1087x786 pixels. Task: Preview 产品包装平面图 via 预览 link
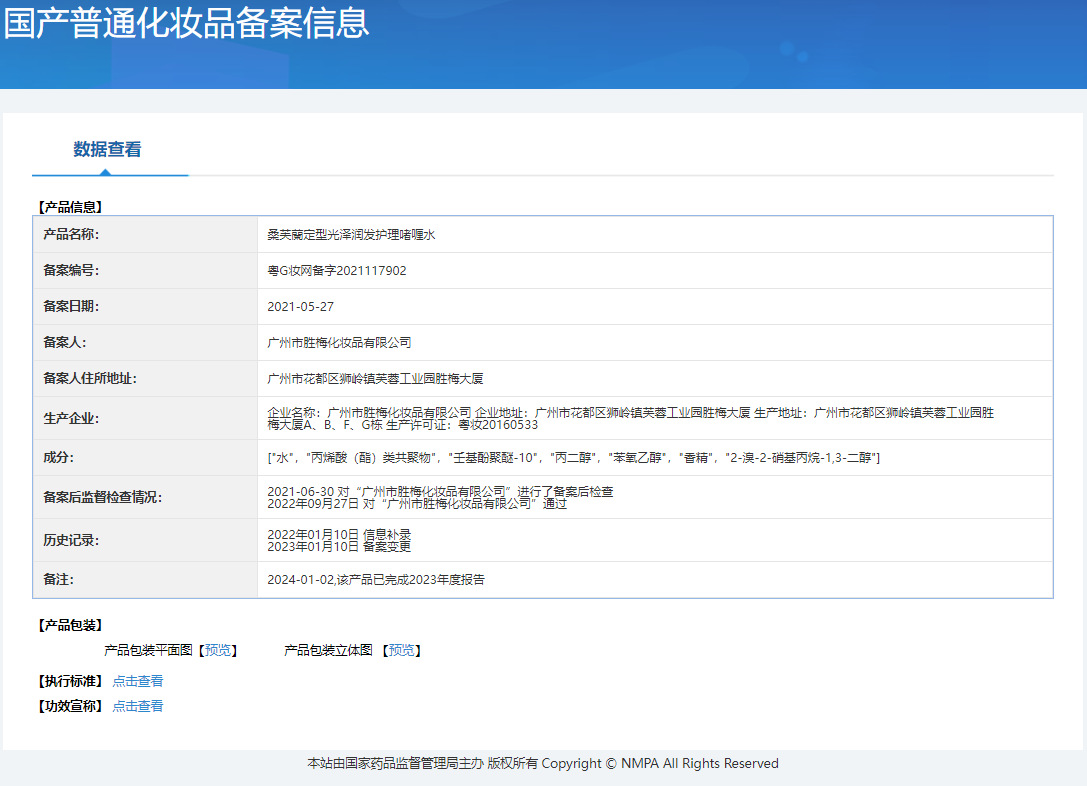(x=218, y=650)
